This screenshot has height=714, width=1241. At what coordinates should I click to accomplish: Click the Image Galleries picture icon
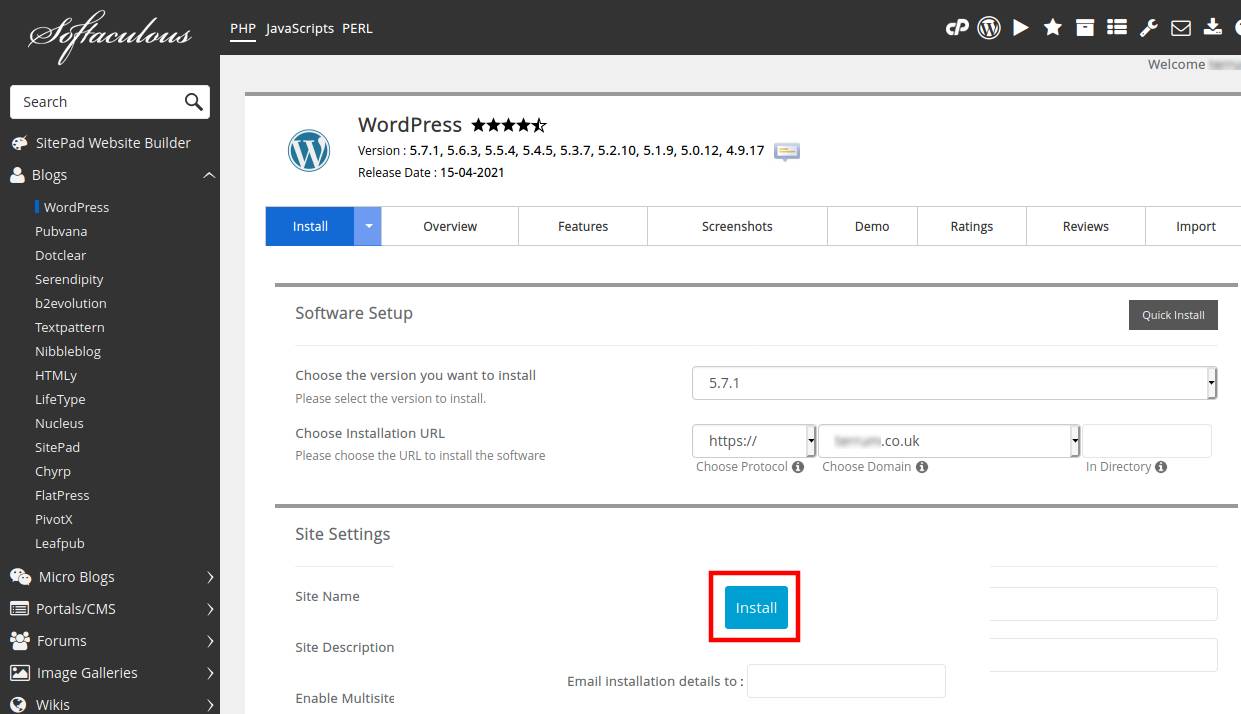pos(19,673)
